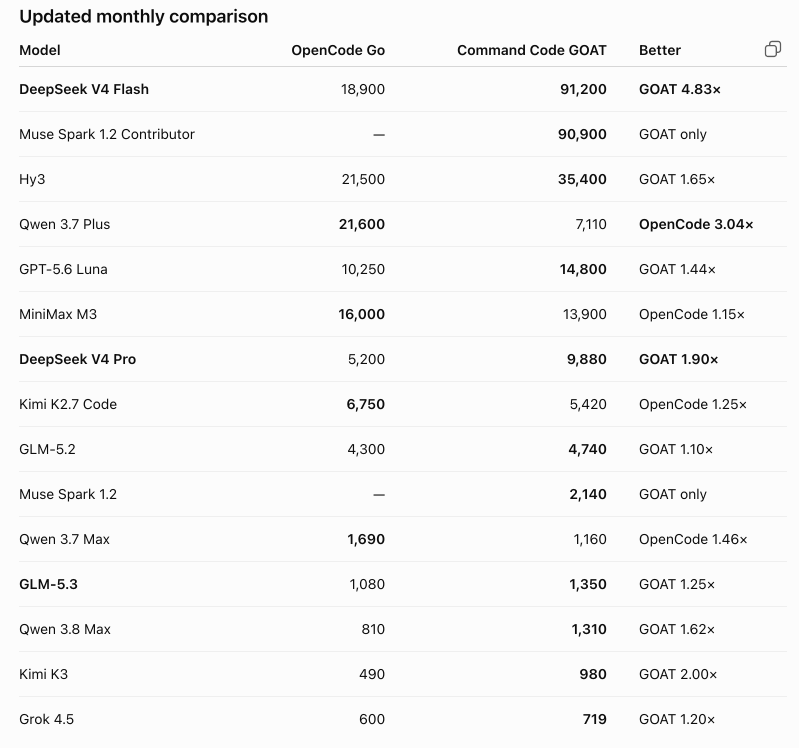The height and width of the screenshot is (748, 799).
Task: Click the MiniMax M3 model name
Action: [58, 314]
